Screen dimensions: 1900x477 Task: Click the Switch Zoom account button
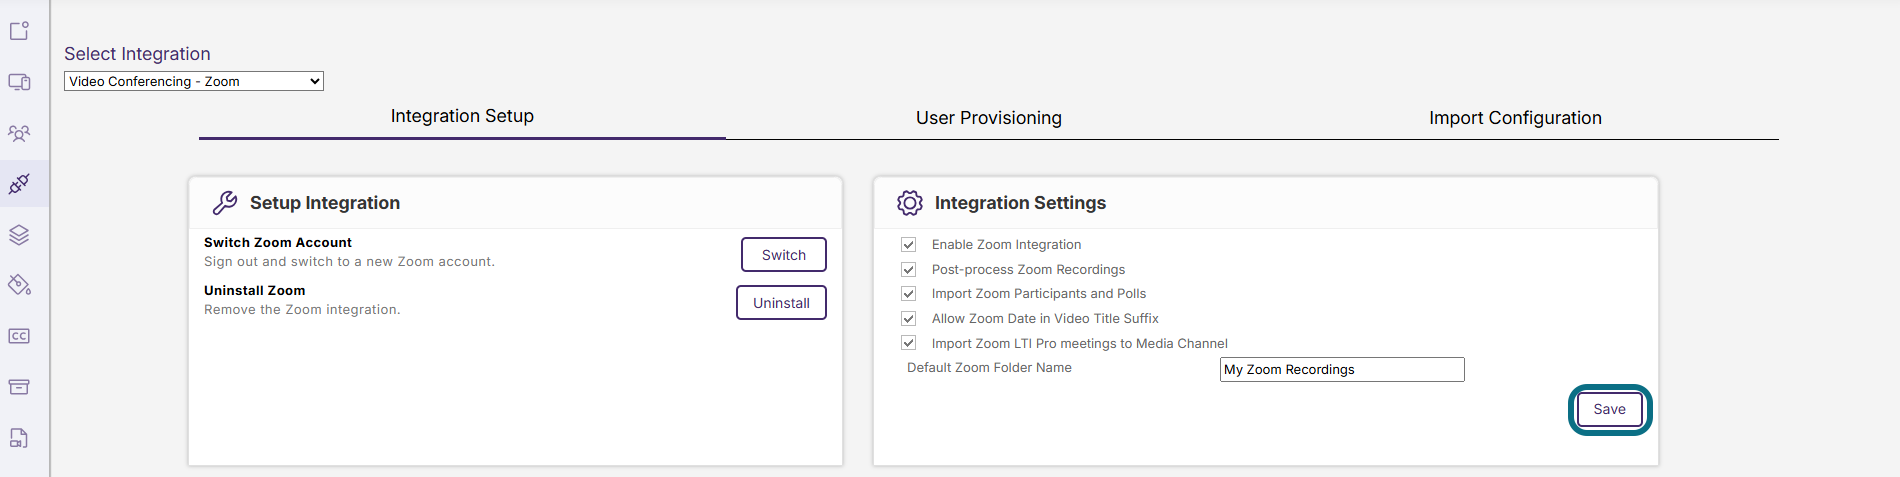[784, 255]
